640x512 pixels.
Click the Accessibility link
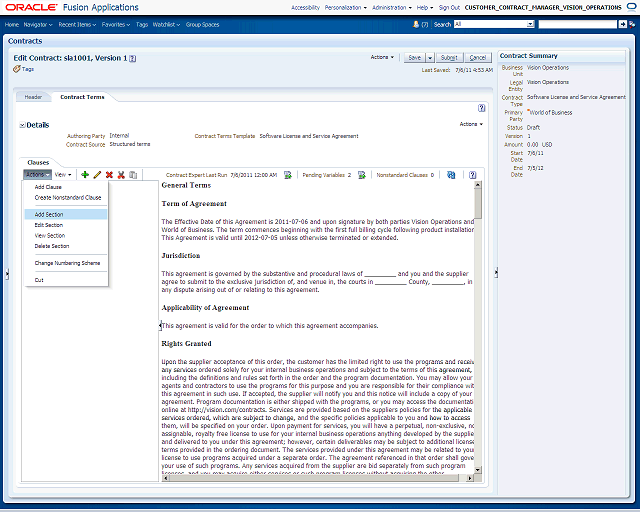pos(305,7)
